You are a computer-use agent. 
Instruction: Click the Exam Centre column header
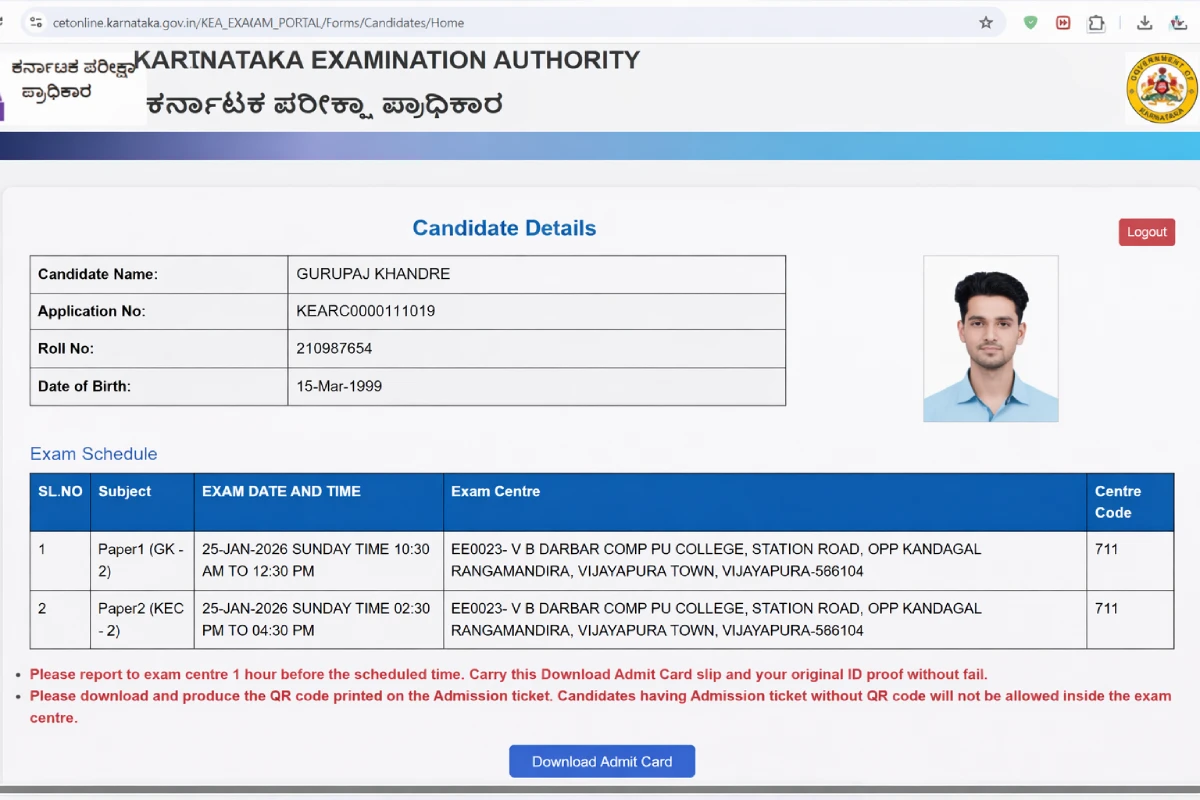pyautogui.click(x=495, y=491)
